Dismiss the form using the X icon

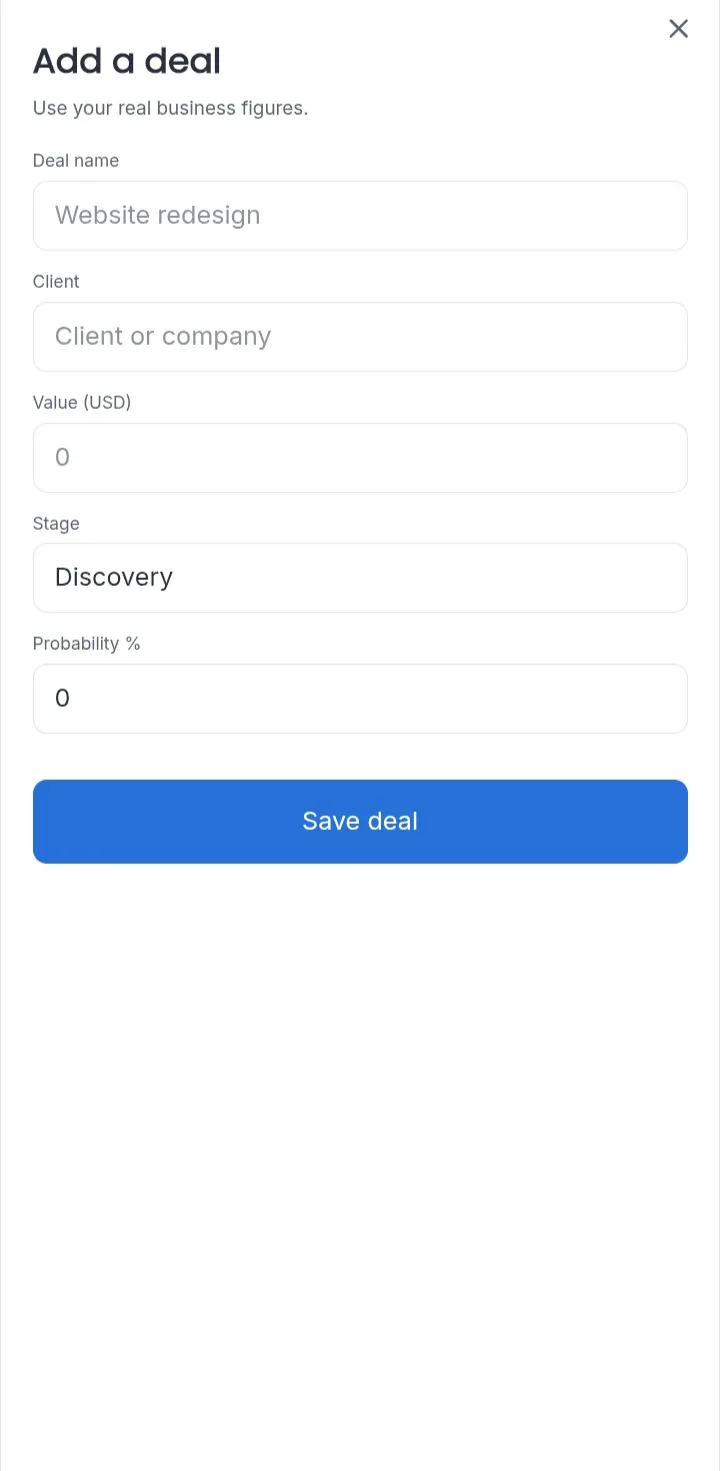point(678,29)
